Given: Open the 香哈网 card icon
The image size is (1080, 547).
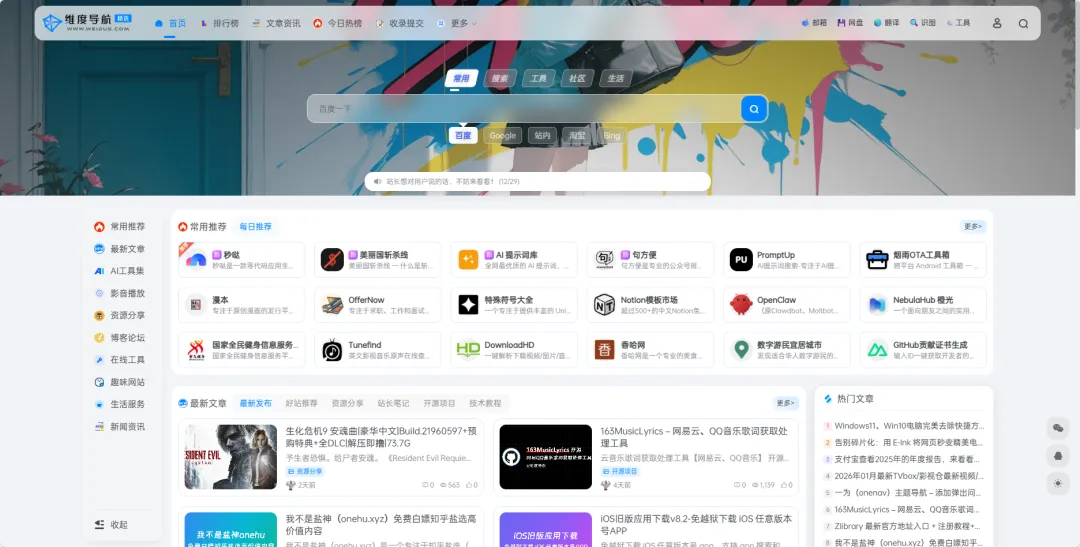Looking at the screenshot, I should coord(605,350).
